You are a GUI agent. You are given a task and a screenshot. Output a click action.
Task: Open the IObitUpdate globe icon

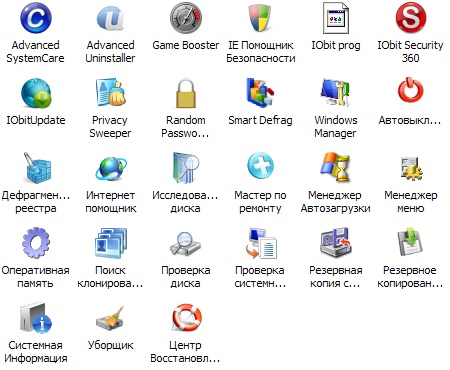coord(36,93)
